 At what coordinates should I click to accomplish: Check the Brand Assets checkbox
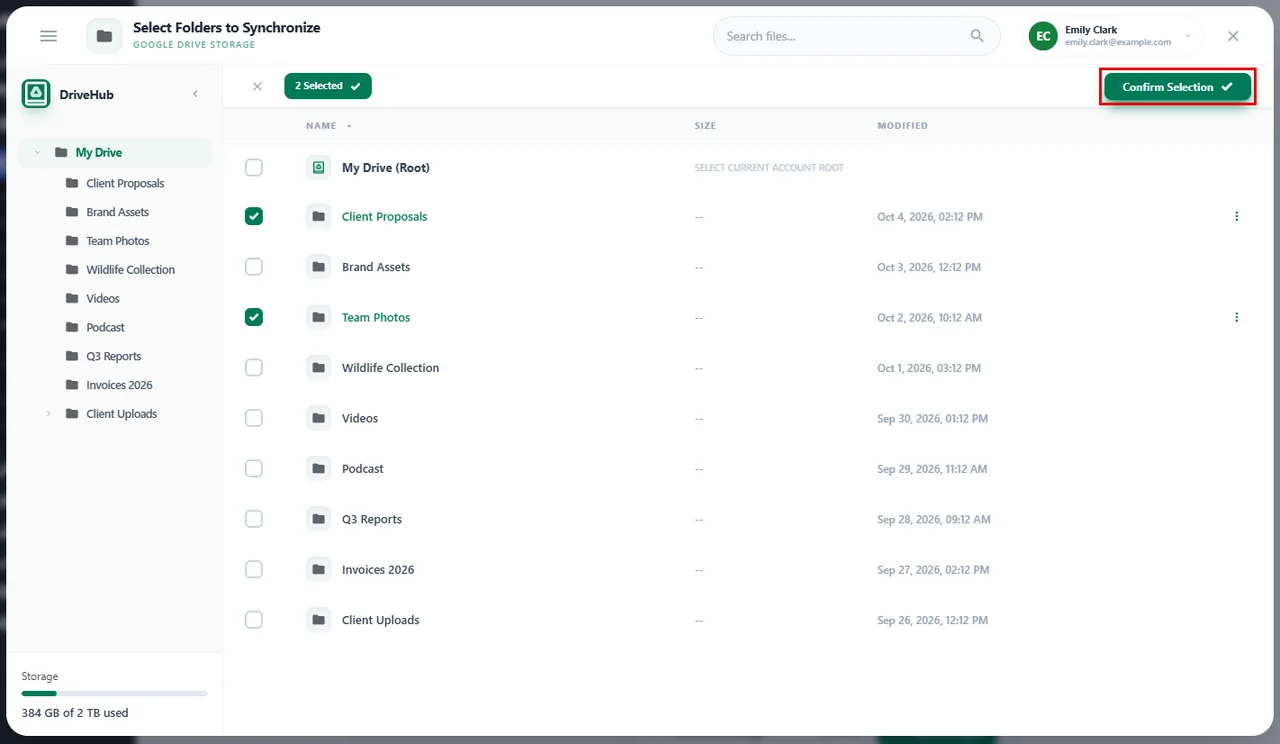point(254,267)
